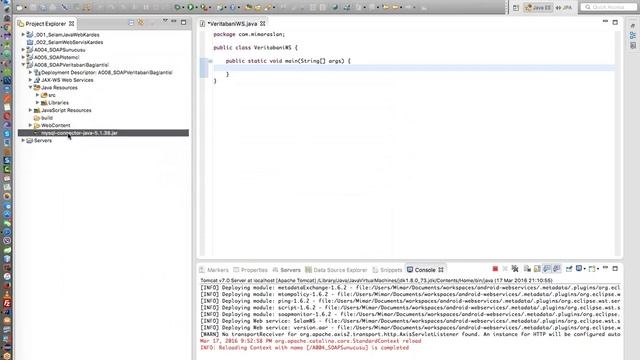Click Open Perspective icon
Image resolution: width=640 pixels, height=360 pixels.
tap(516, 7)
